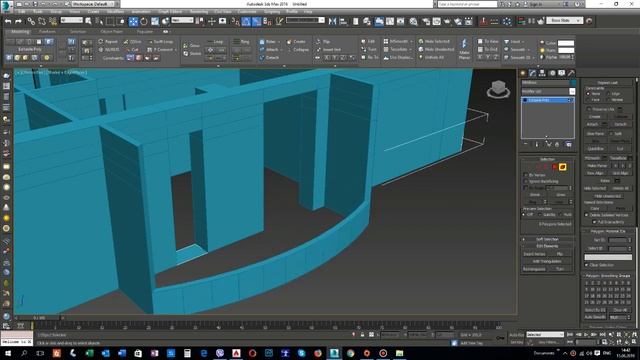640x360 pixels.
Task: Toggle Delete Isolated Vertices checkbox
Action: tap(587, 215)
